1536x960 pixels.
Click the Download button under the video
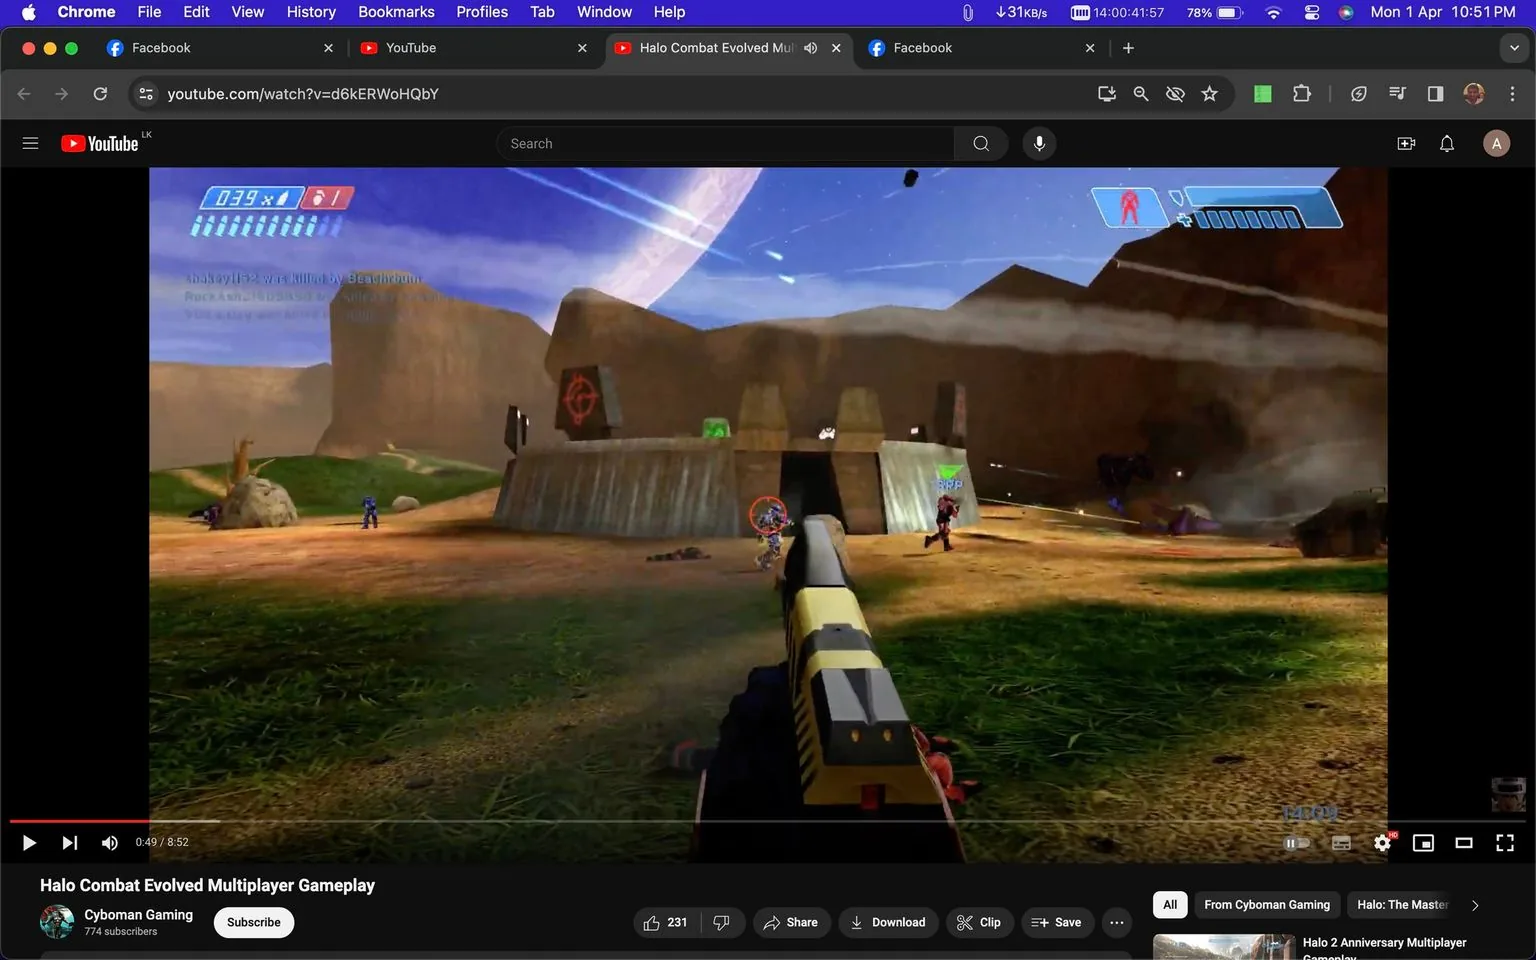coord(888,922)
